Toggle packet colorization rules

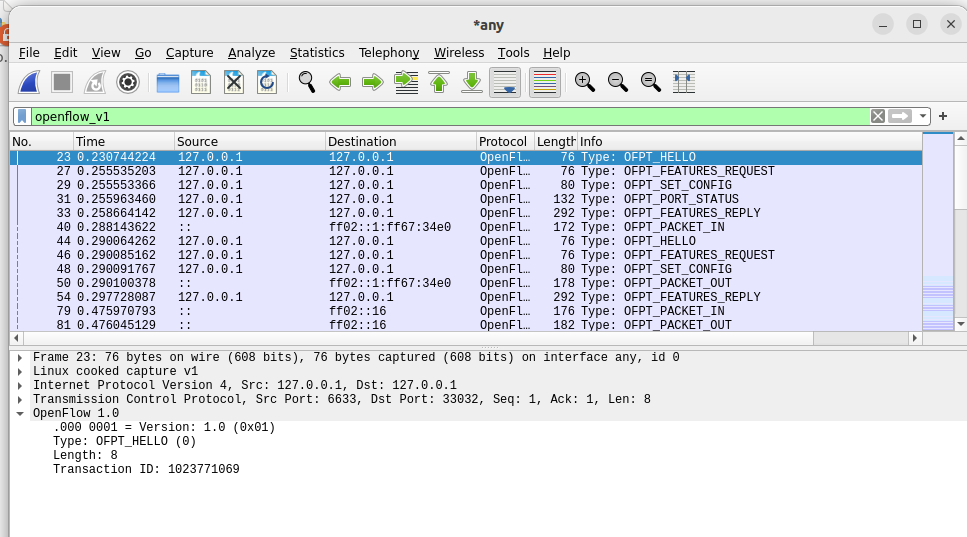tap(545, 82)
